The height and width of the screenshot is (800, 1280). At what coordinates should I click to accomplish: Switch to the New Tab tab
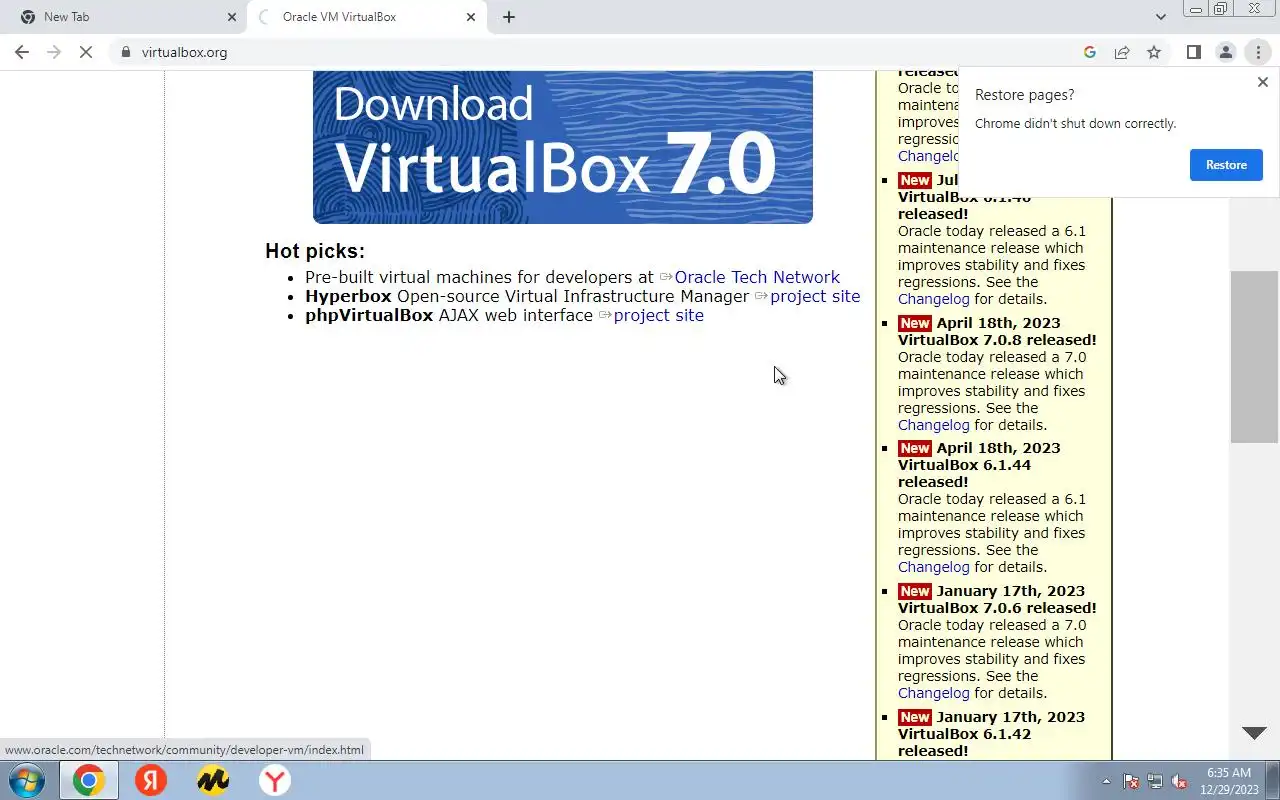[x=123, y=17]
